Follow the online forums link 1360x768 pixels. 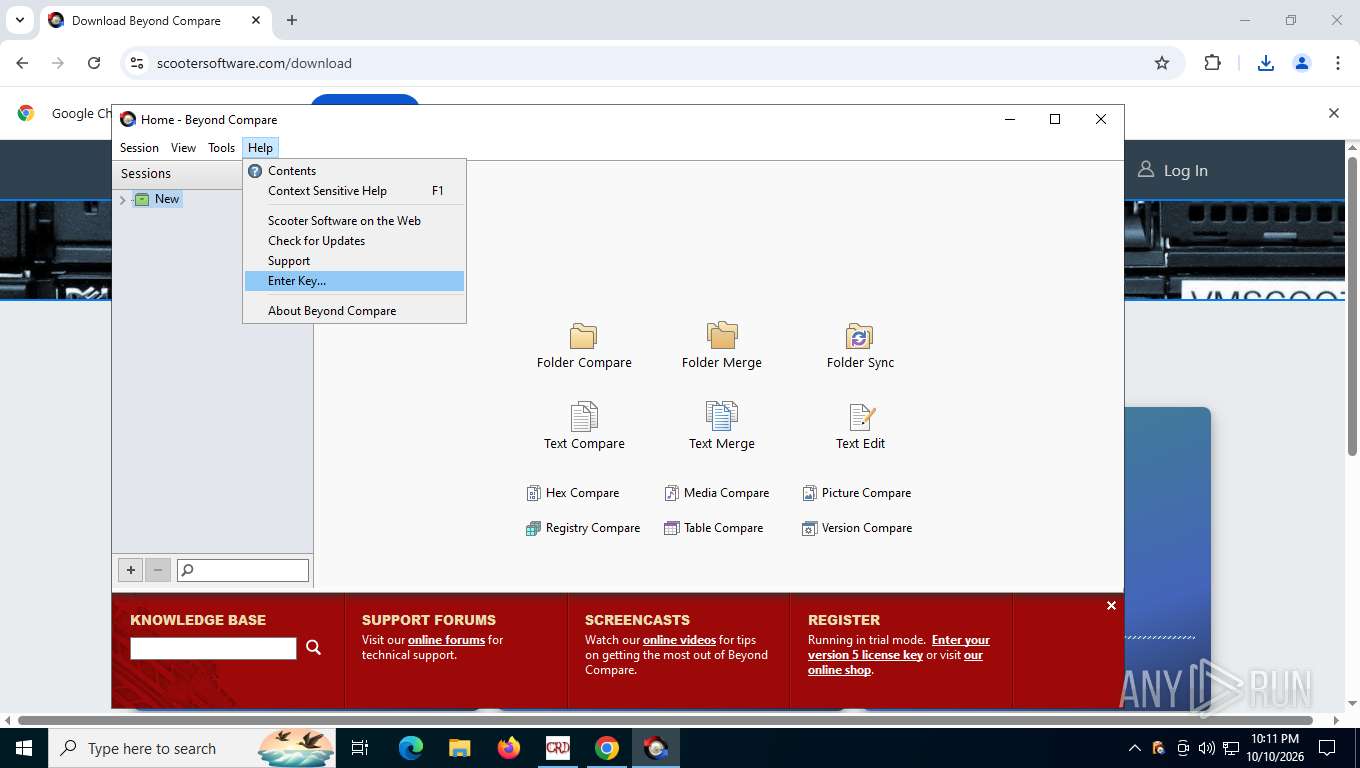pos(446,640)
